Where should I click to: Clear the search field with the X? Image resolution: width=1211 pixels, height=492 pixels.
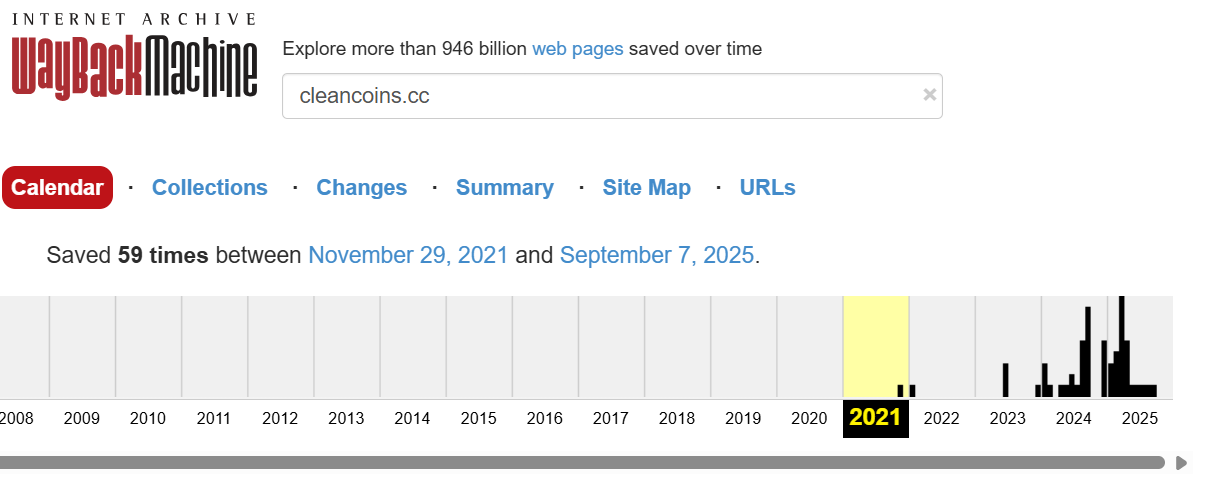(929, 95)
